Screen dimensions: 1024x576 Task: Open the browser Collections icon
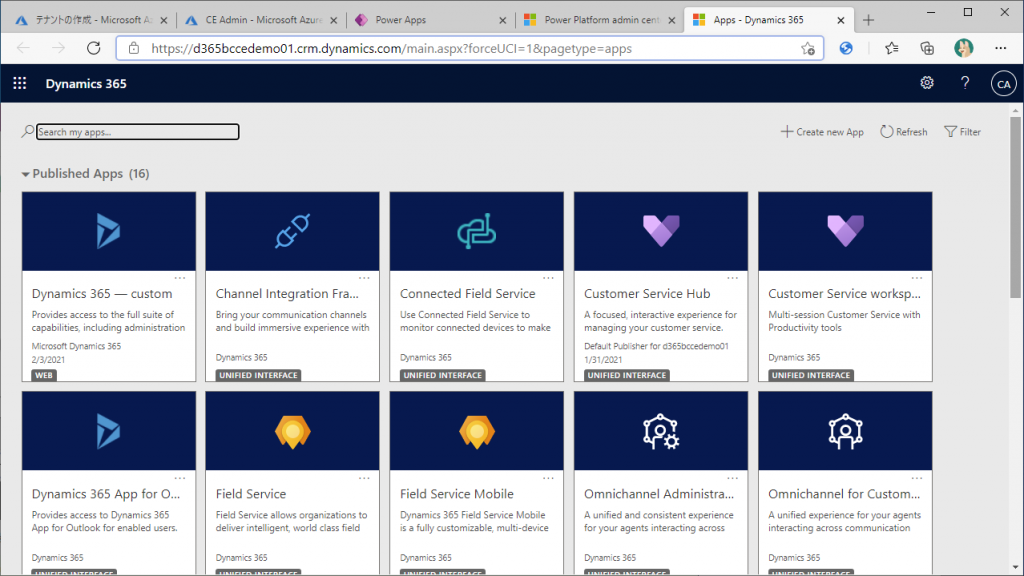927,48
